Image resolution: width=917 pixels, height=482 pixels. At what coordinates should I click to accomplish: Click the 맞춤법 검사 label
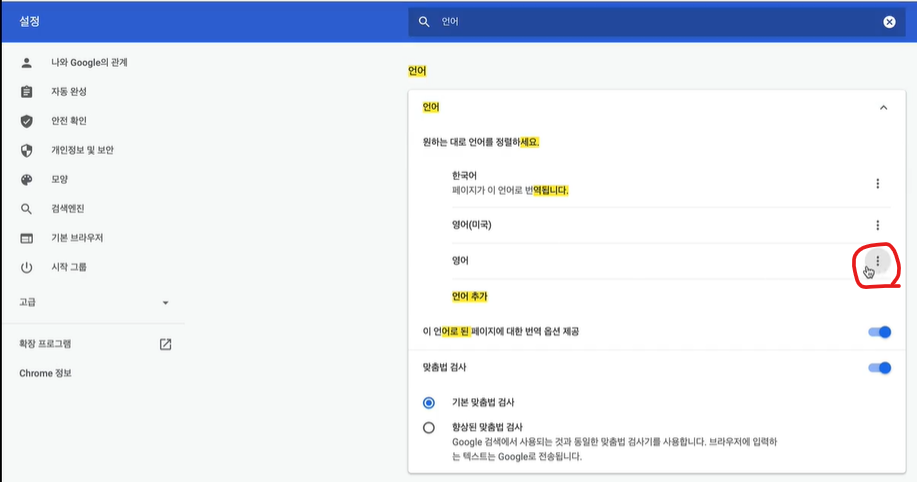click(x=444, y=368)
